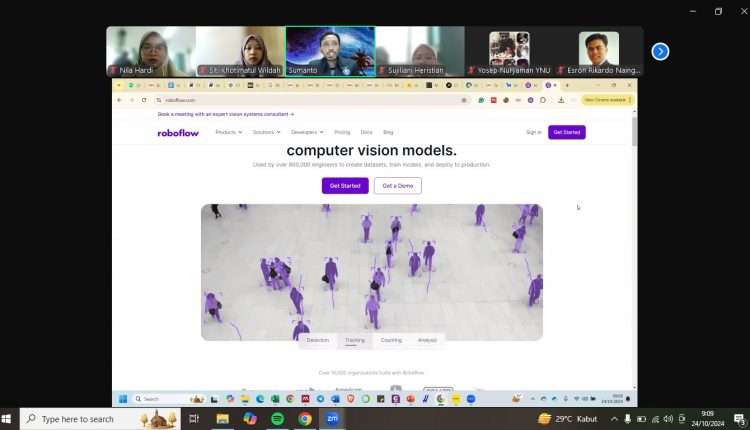
Task: Bookmark this page with the star icon
Action: [x=463, y=100]
